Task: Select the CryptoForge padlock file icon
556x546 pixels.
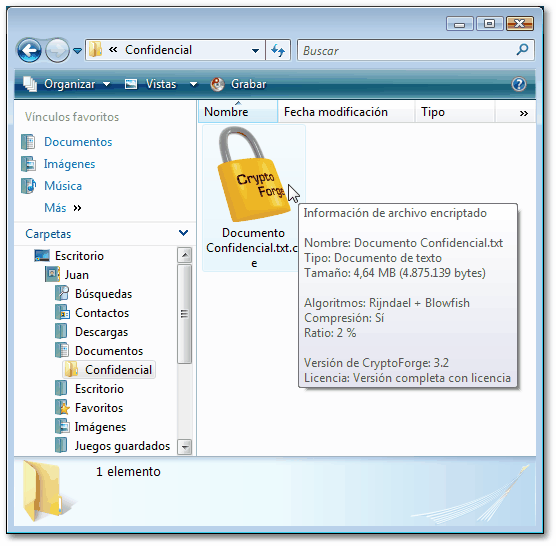Action: coord(253,174)
